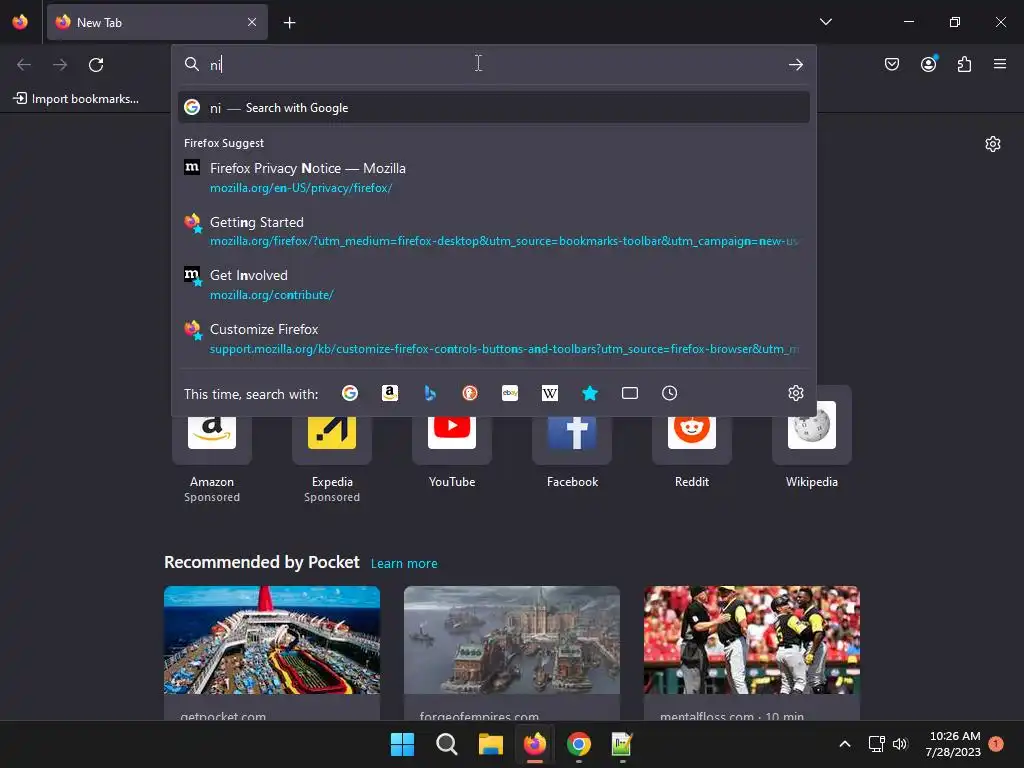
Task: Open Customize Firefox suggestion
Action: point(494,338)
